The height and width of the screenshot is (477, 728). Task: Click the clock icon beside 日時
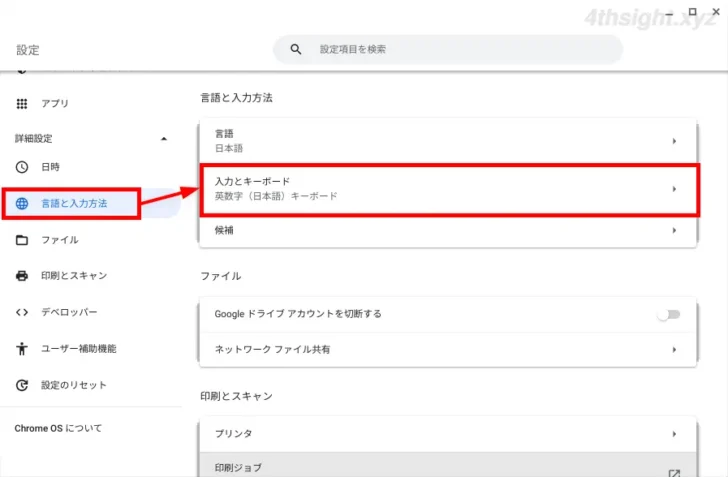pos(22,167)
